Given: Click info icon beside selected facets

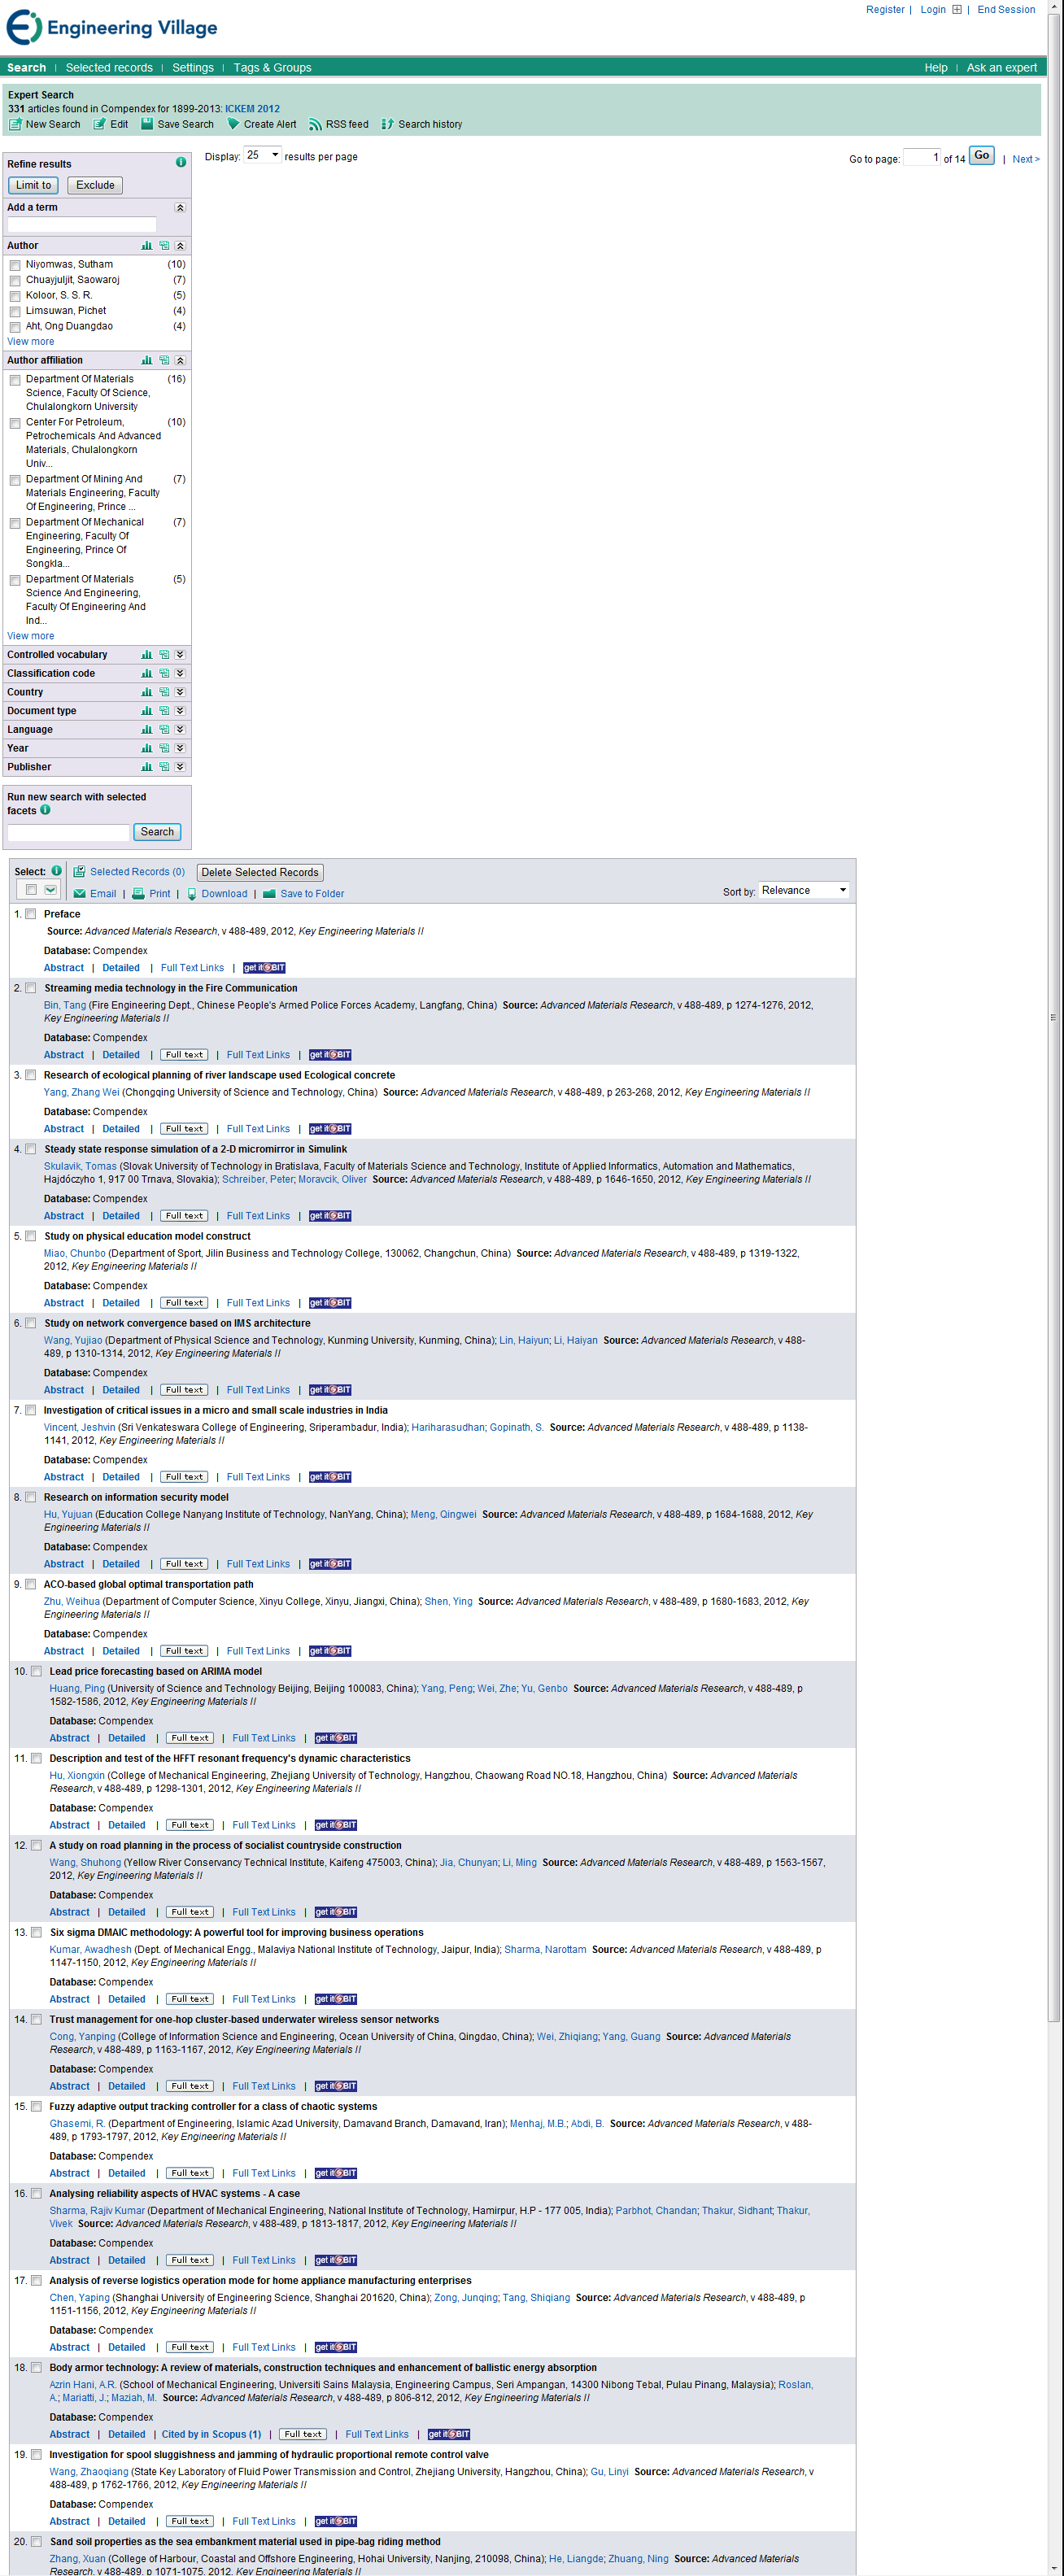Looking at the screenshot, I should point(45,811).
